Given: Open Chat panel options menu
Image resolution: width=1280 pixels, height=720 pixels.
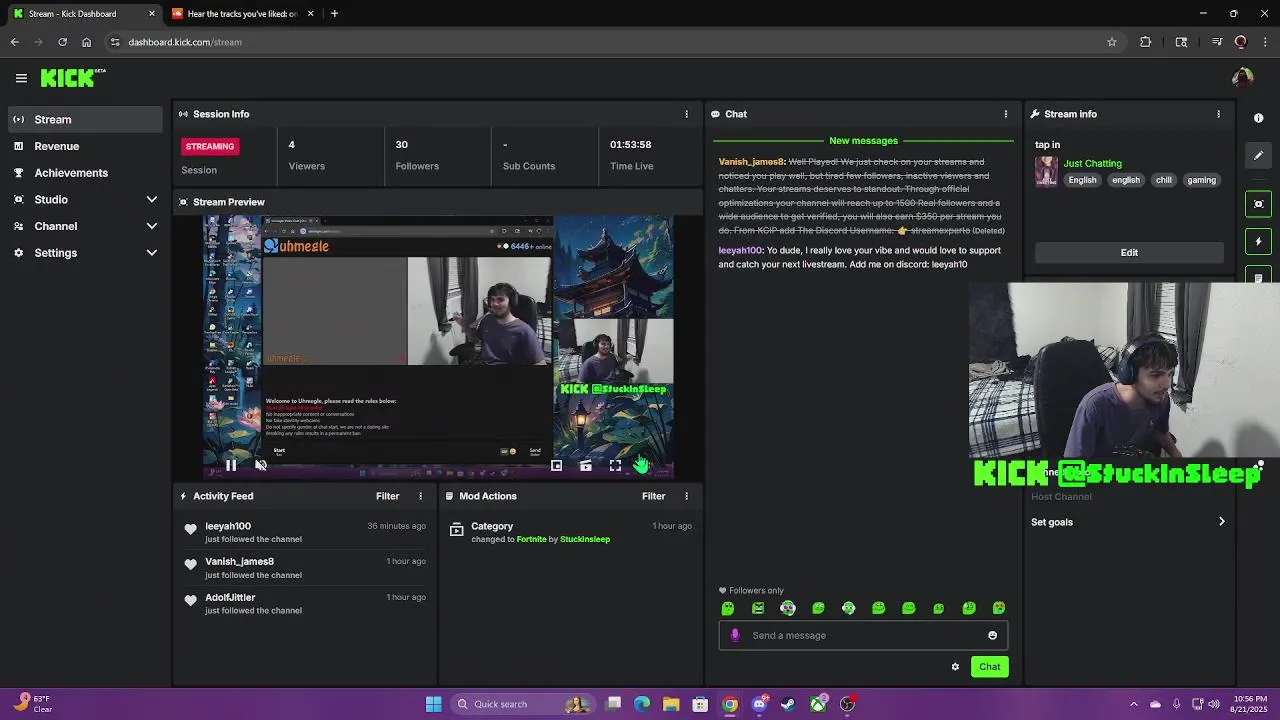Looking at the screenshot, I should point(1006,114).
